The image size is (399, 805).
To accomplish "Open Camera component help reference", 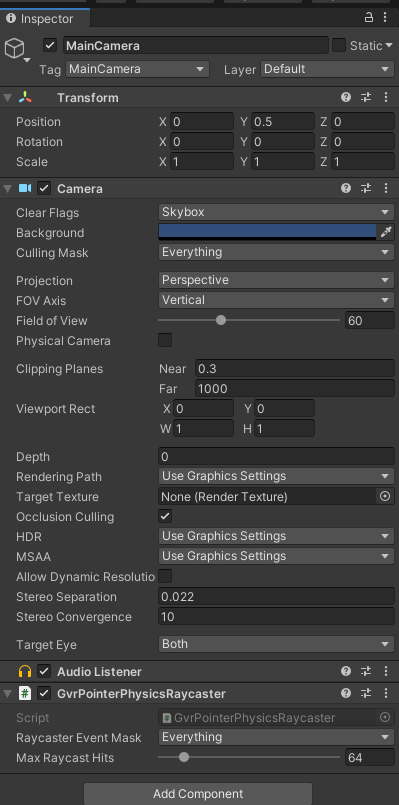I will click(x=346, y=188).
